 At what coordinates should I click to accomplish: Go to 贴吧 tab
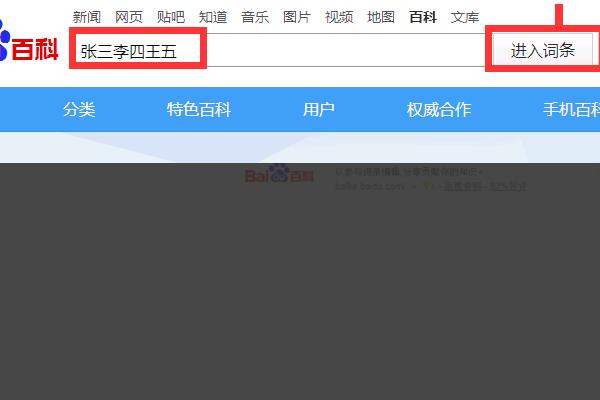click(x=171, y=17)
